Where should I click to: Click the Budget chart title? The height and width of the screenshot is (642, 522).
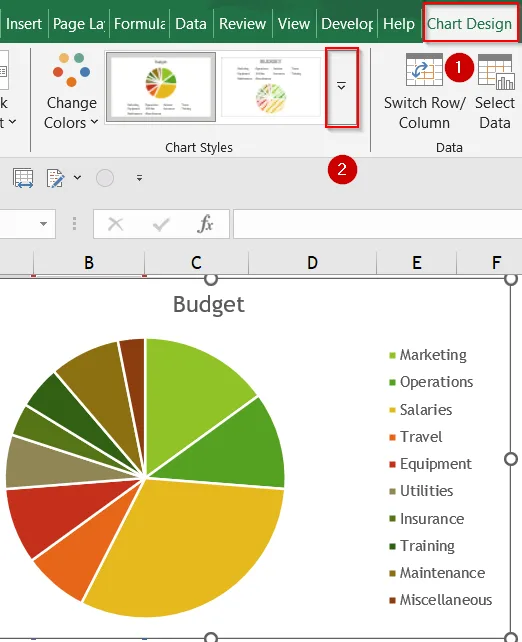tap(209, 304)
